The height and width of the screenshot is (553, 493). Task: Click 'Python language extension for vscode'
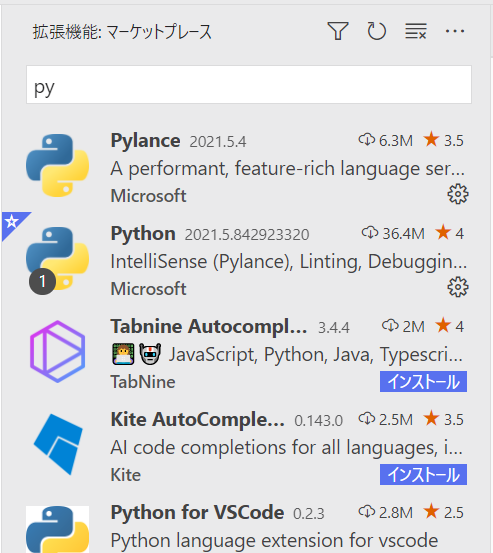[274, 541]
